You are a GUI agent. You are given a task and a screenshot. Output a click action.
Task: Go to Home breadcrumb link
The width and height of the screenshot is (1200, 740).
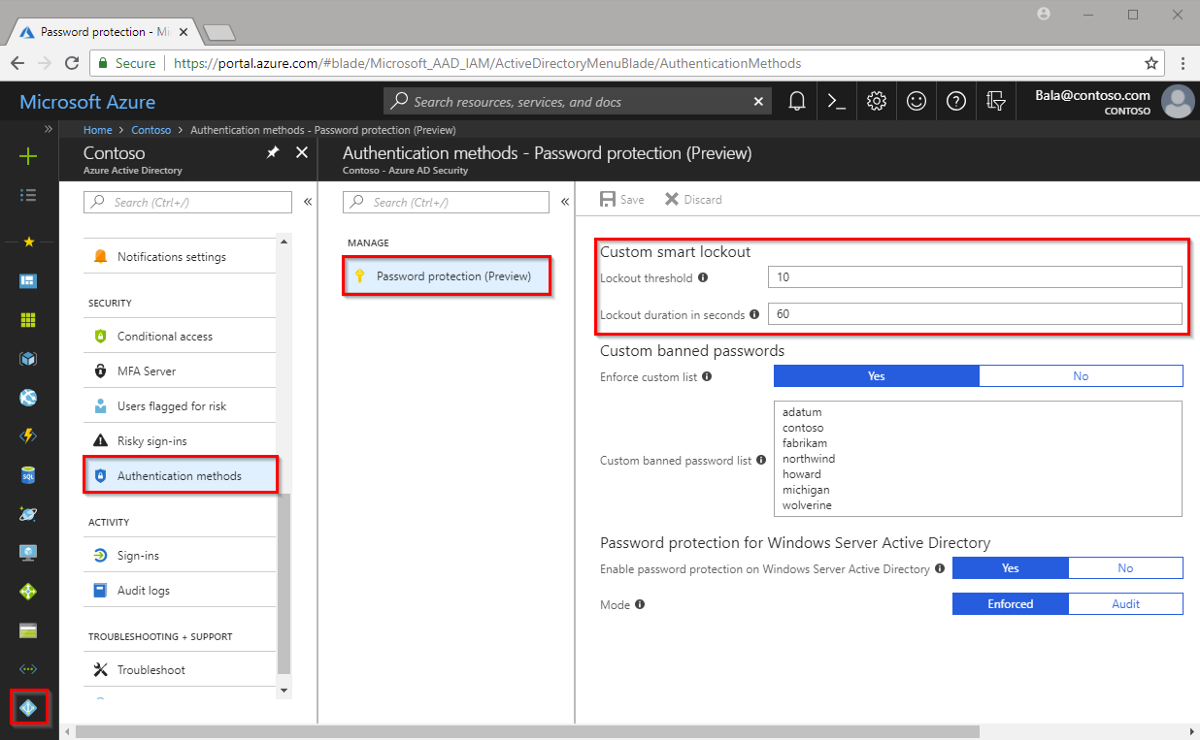coord(98,130)
